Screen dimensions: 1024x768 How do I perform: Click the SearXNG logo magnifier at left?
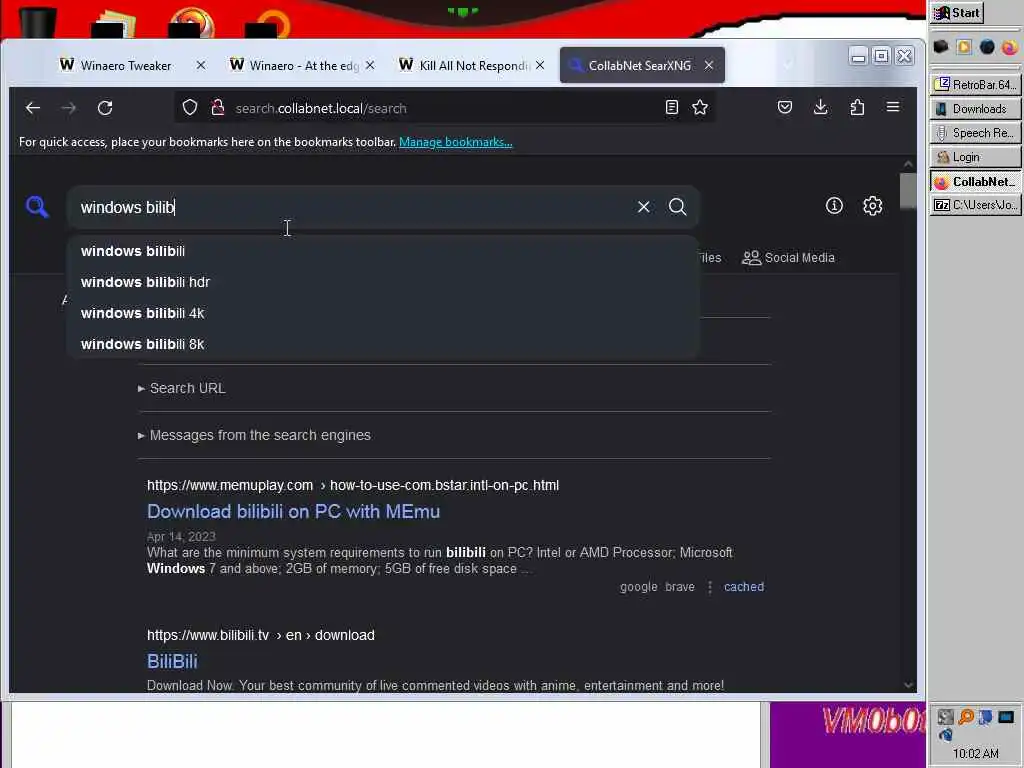click(37, 207)
